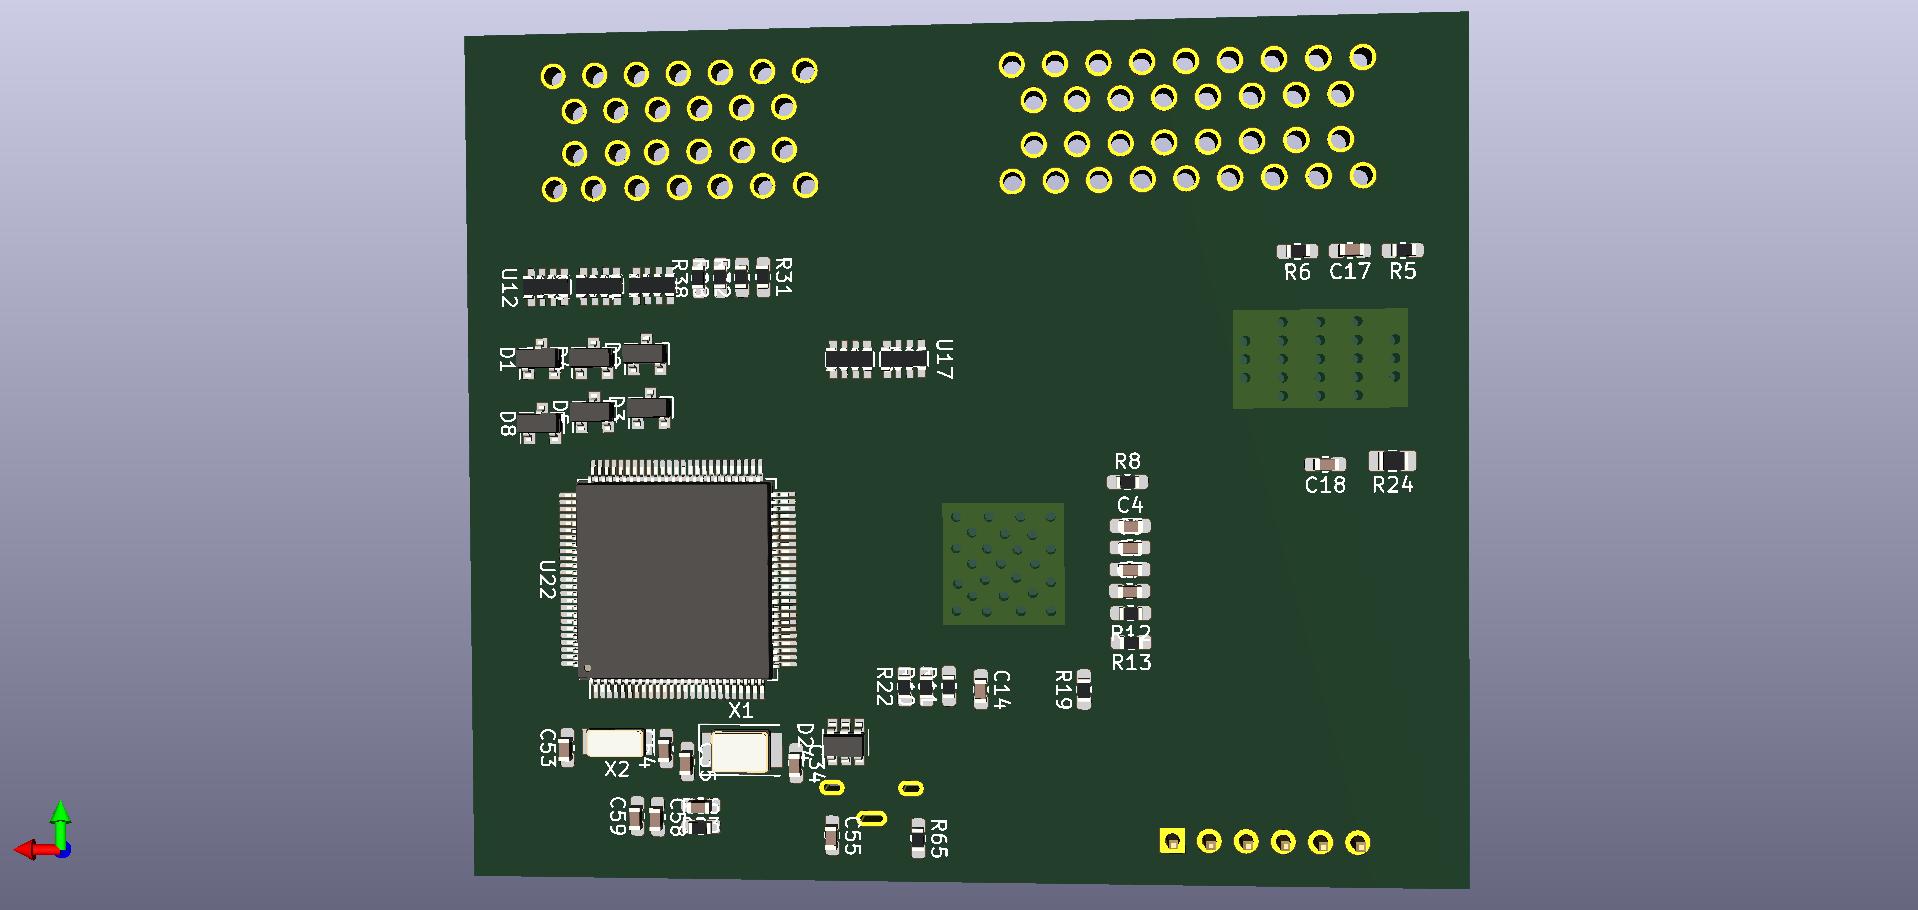Select the R19 resistor component

point(1083,690)
